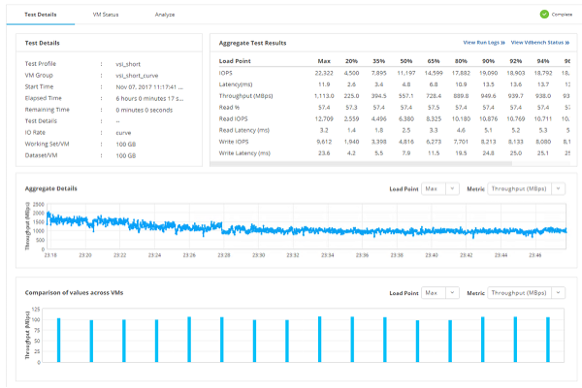Click the Working Set/VM value 100 GB
The width and height of the screenshot is (582, 388).
click(x=126, y=144)
